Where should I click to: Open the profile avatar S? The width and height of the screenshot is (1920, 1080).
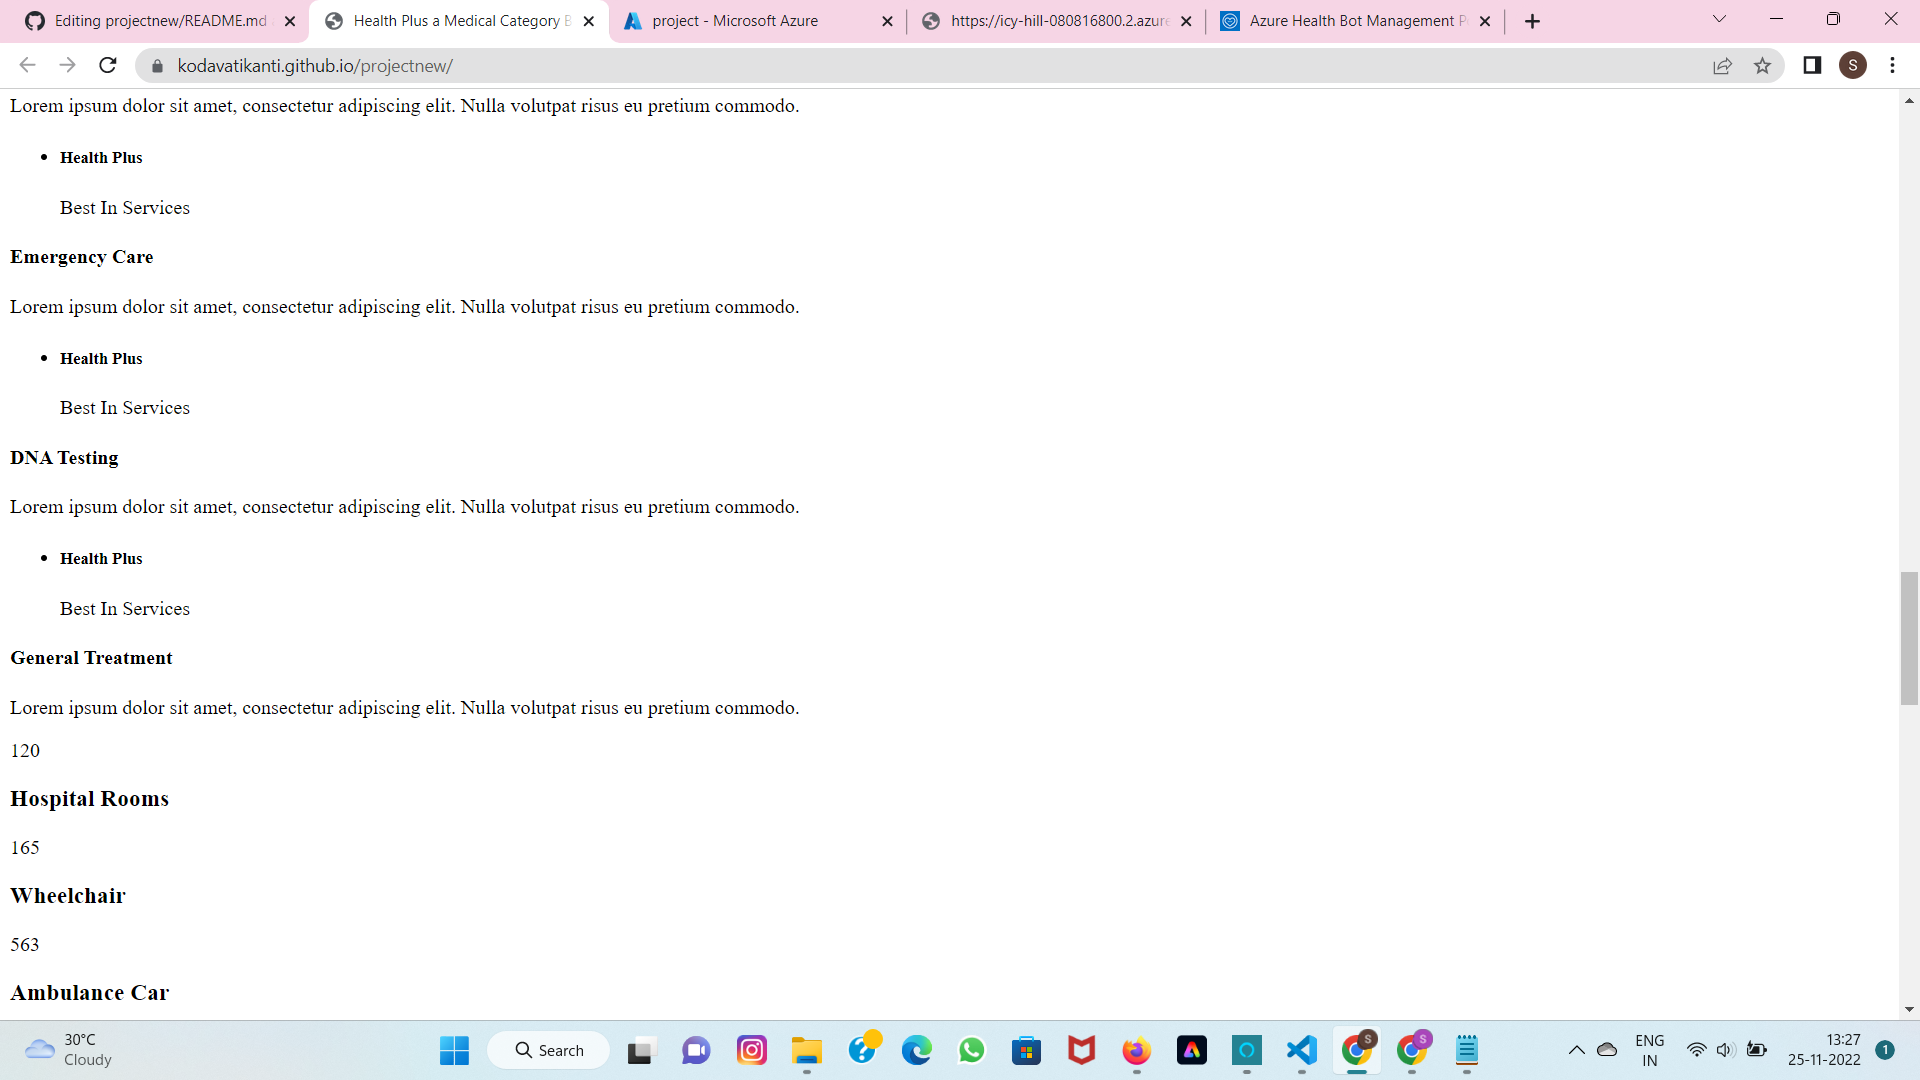point(1853,65)
